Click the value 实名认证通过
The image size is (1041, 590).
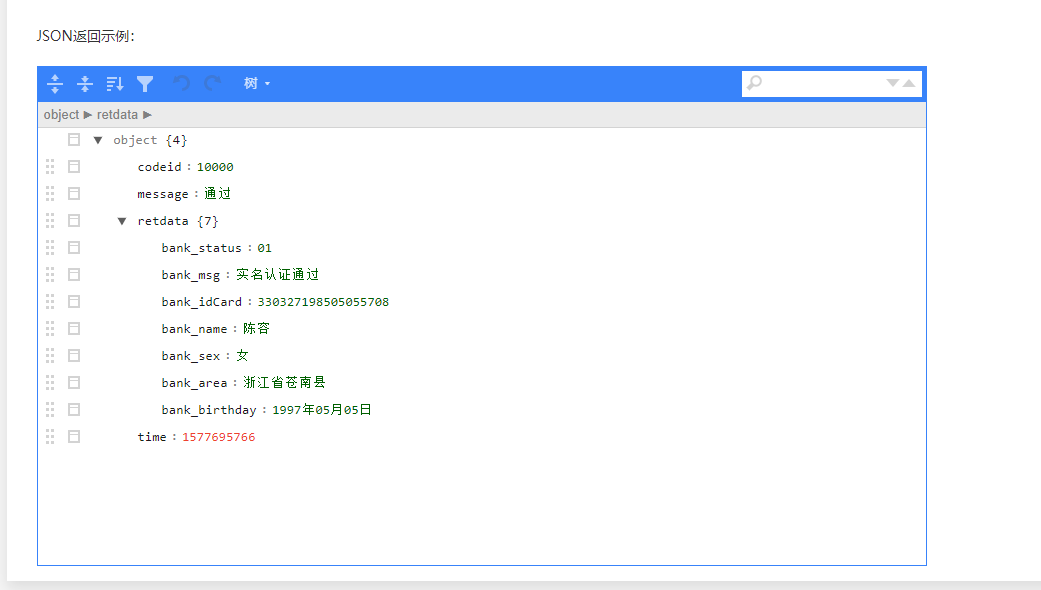[x=278, y=275]
